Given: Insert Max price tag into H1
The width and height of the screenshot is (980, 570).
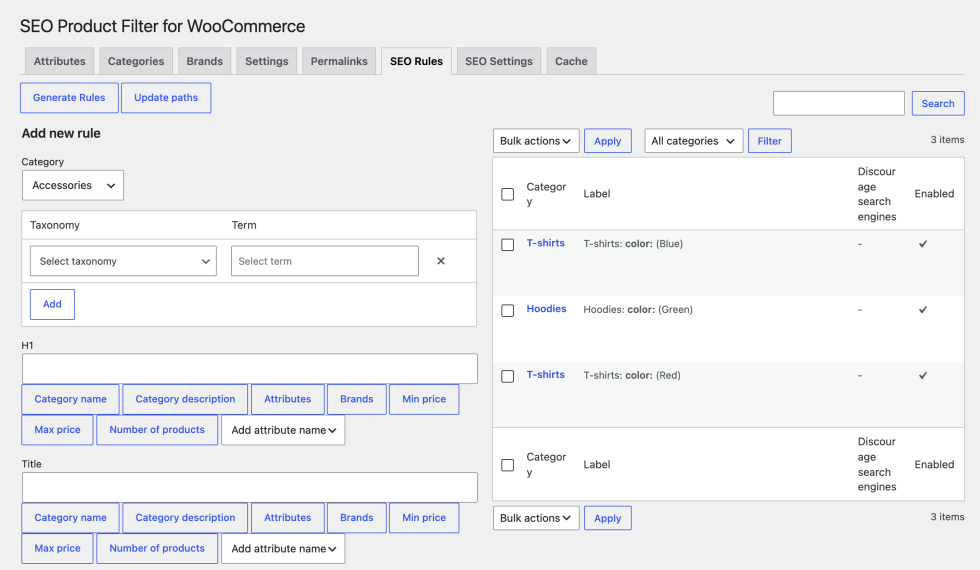Looking at the screenshot, I should (58, 429).
